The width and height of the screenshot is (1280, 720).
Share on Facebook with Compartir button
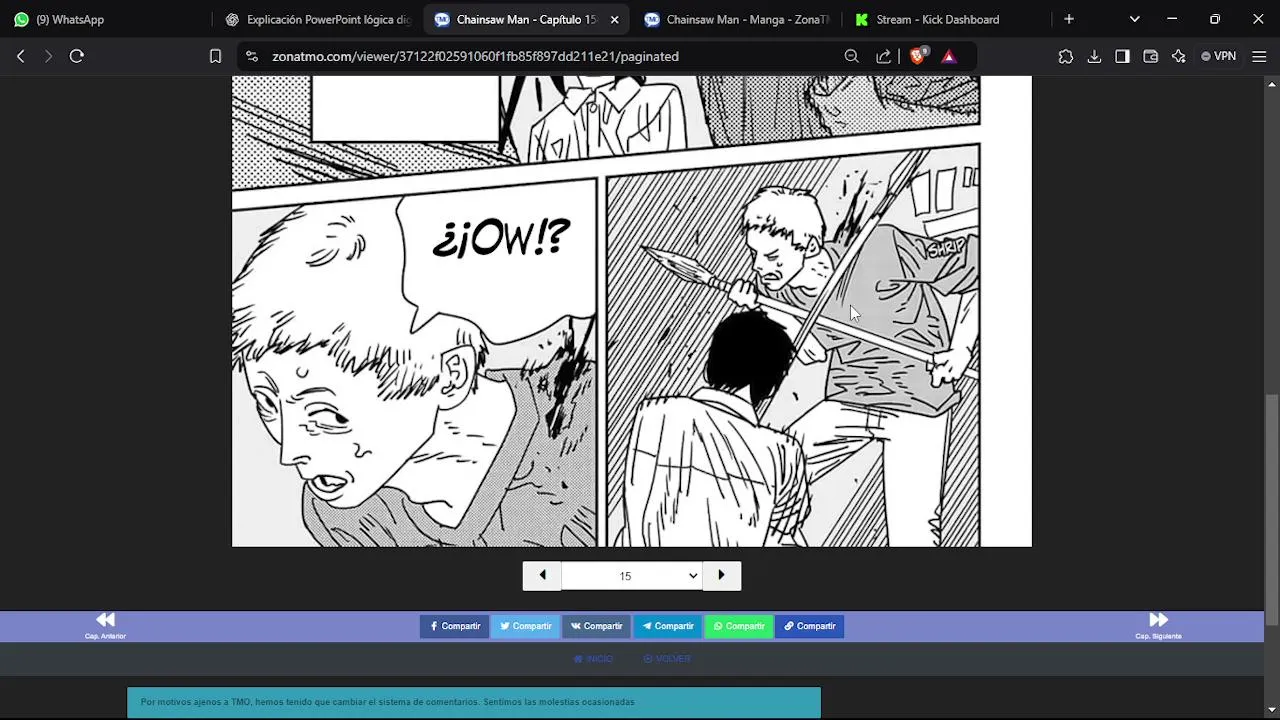point(455,626)
